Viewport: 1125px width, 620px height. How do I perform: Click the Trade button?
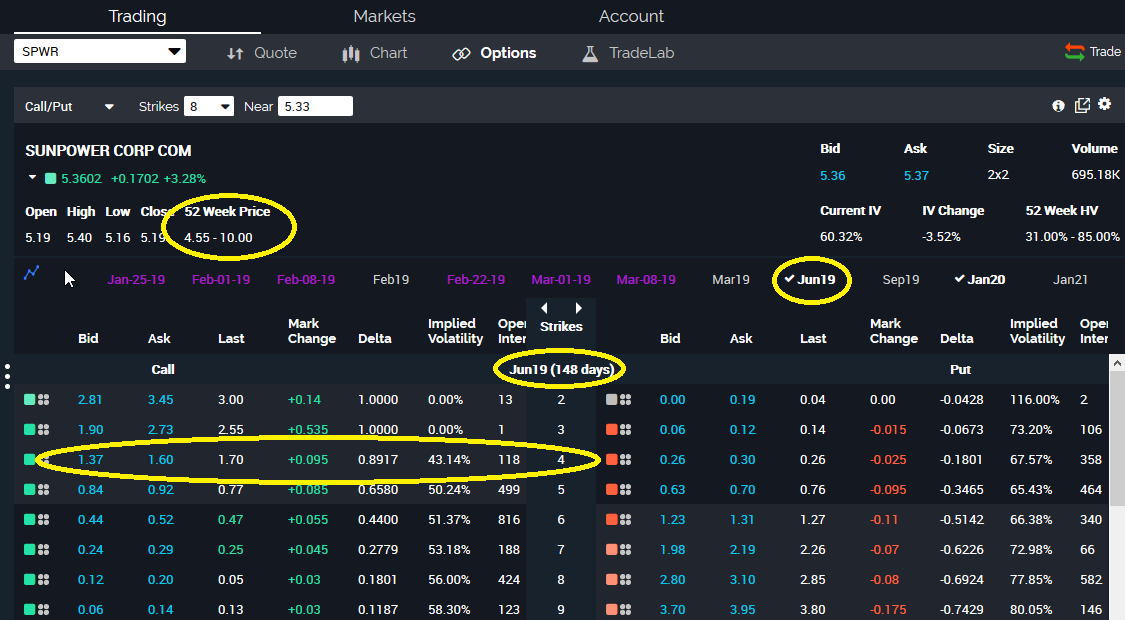click(1093, 52)
